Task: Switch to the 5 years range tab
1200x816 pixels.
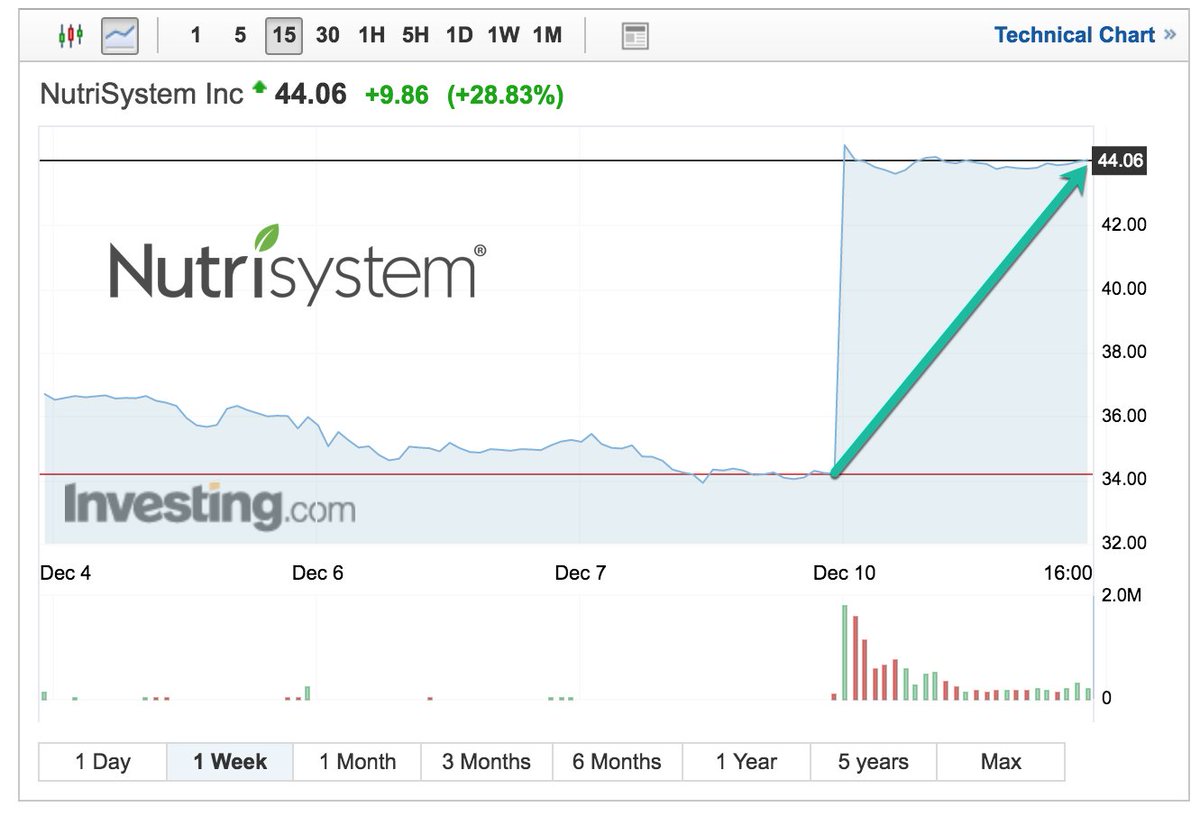Action: pos(873,762)
